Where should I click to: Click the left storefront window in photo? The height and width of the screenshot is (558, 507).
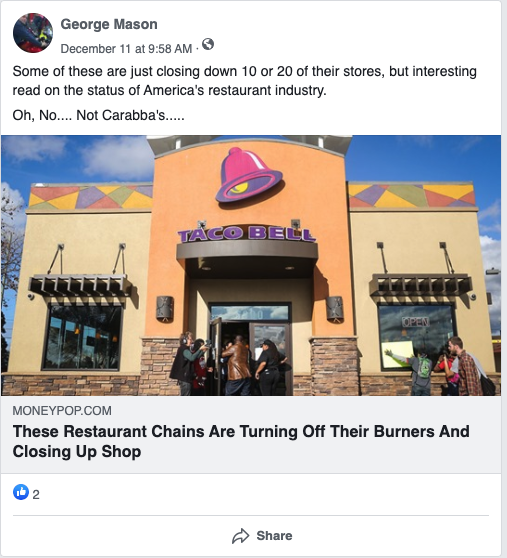pos(83,337)
